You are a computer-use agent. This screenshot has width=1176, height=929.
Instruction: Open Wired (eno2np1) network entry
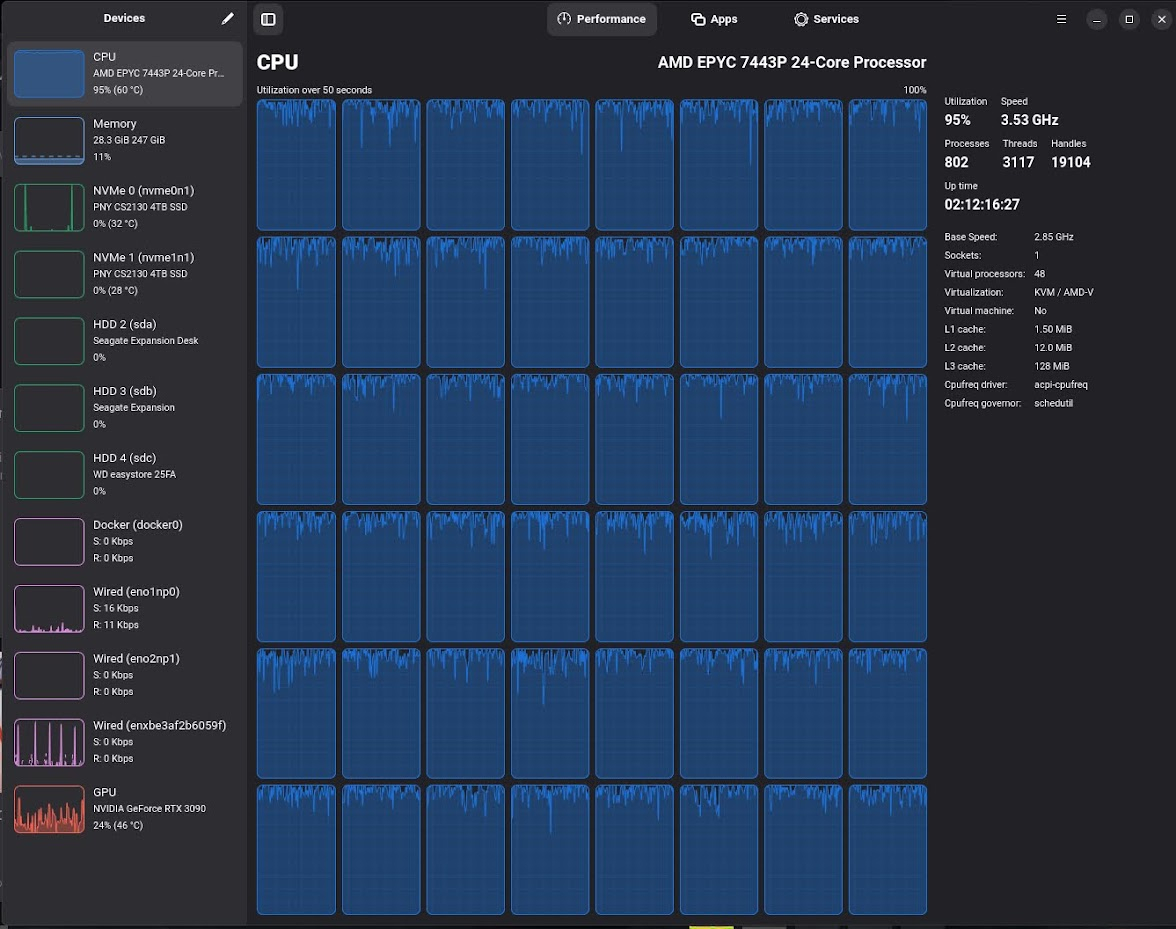(124, 675)
